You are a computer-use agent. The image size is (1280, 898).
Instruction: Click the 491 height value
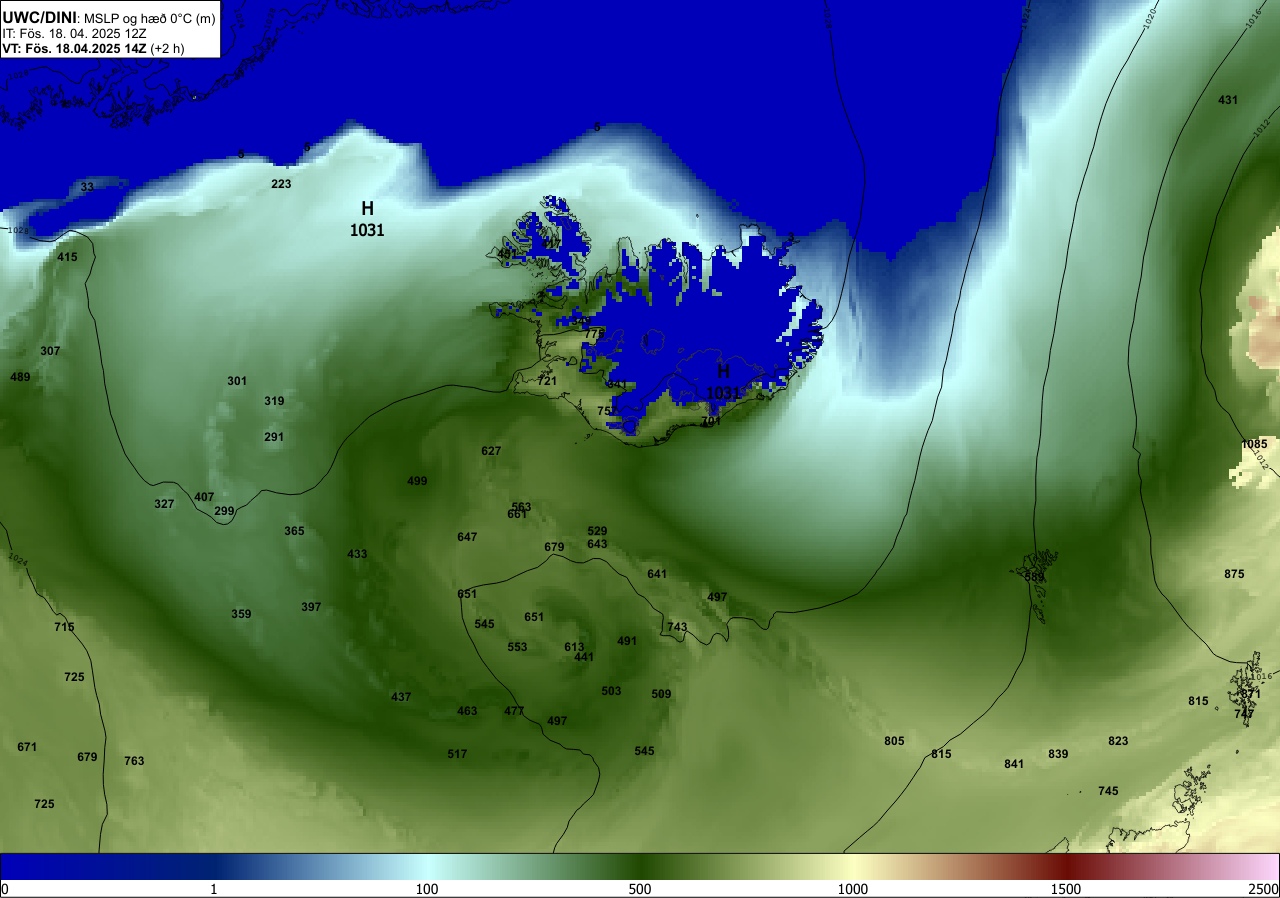coord(627,641)
